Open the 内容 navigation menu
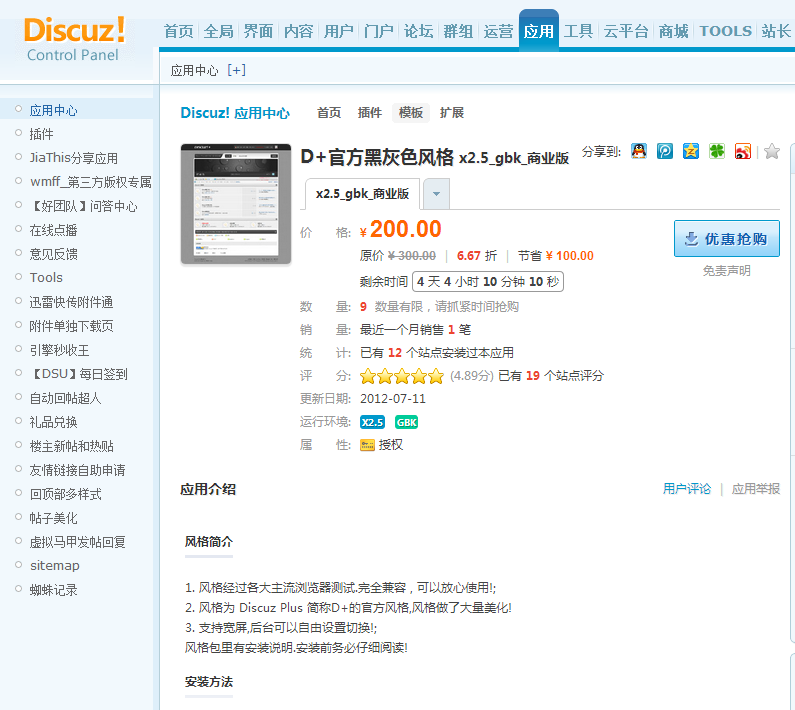The image size is (795, 710). click(x=299, y=31)
